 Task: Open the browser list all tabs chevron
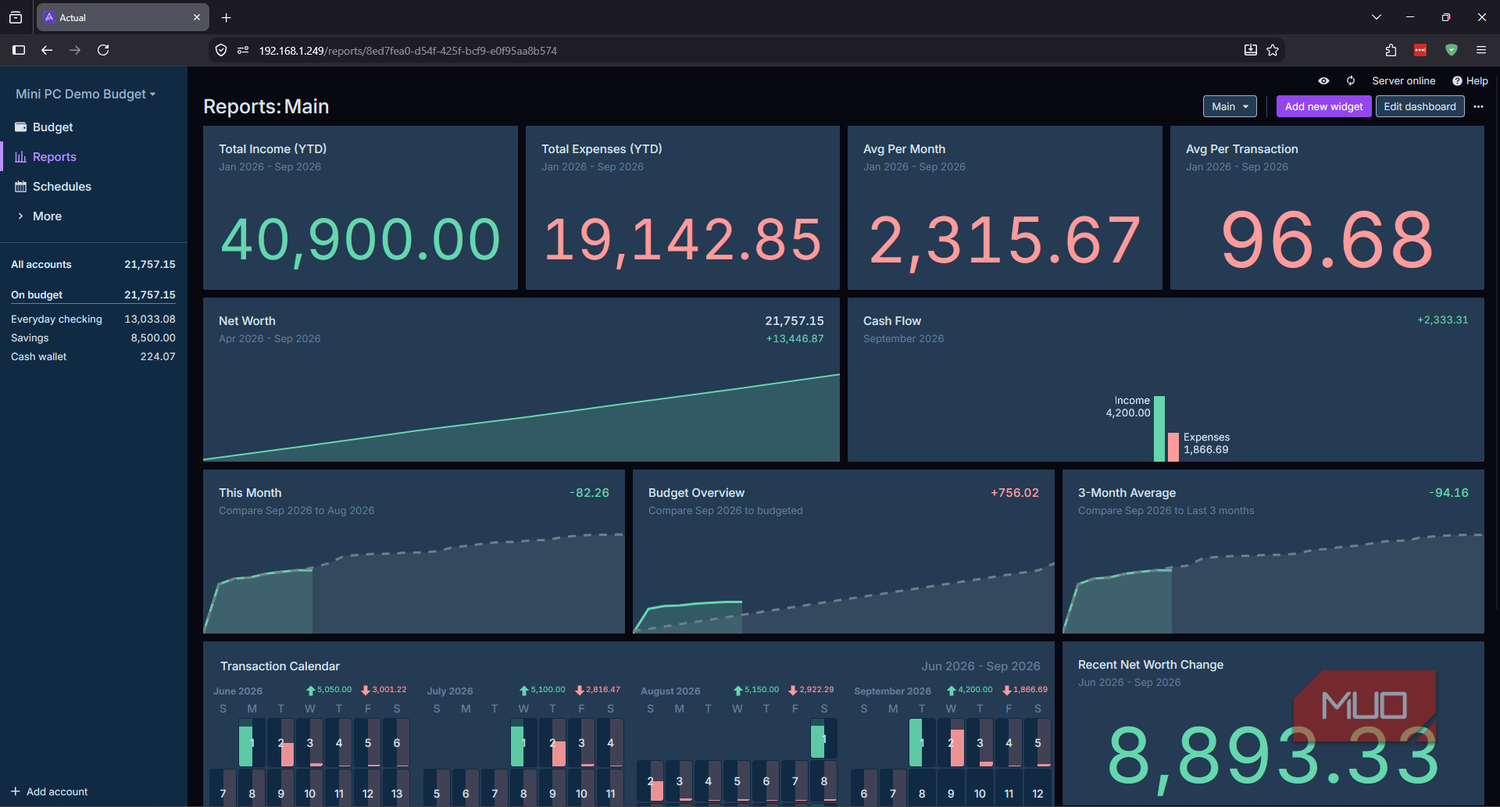(x=1376, y=18)
